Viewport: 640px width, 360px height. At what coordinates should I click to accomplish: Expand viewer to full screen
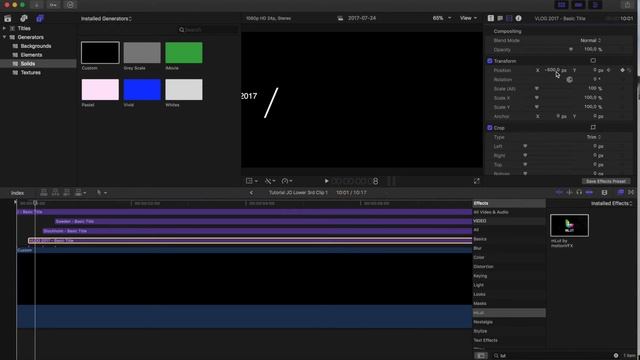[x=476, y=181]
